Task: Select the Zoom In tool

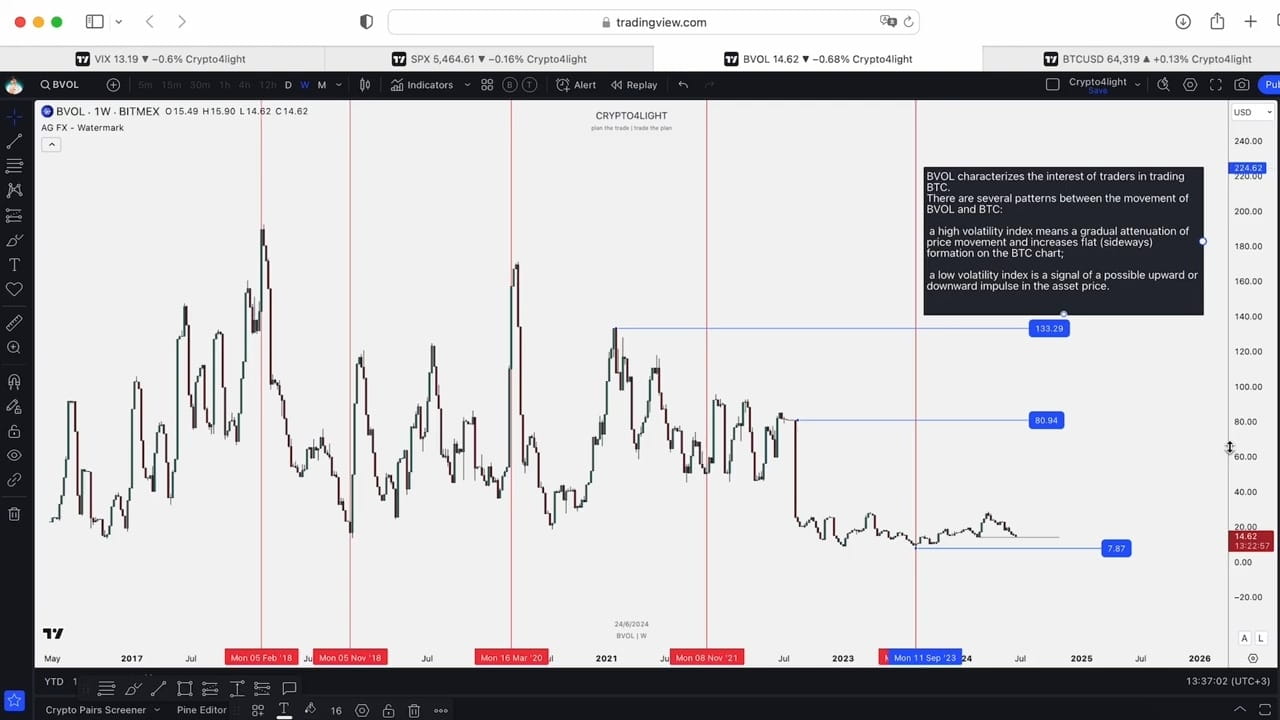Action: 14,347
